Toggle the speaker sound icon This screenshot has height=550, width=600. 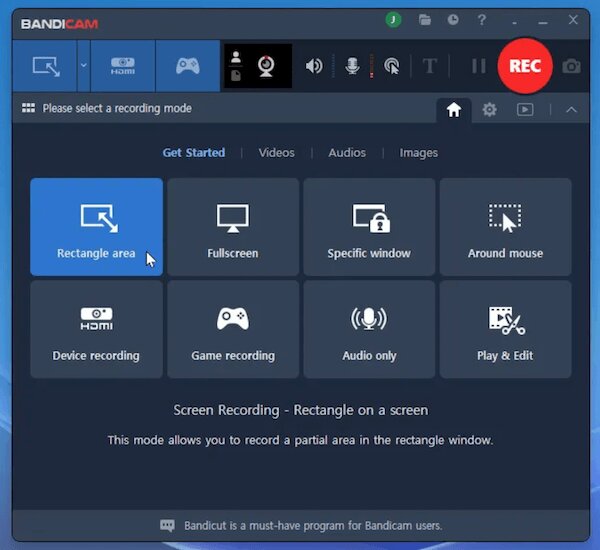(x=314, y=66)
